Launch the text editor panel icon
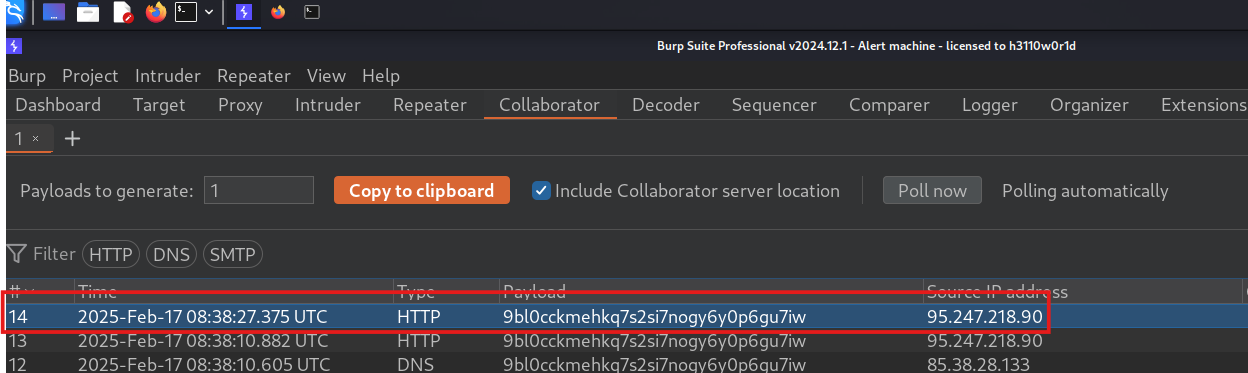This screenshot has height=373, width=1248. click(x=122, y=12)
